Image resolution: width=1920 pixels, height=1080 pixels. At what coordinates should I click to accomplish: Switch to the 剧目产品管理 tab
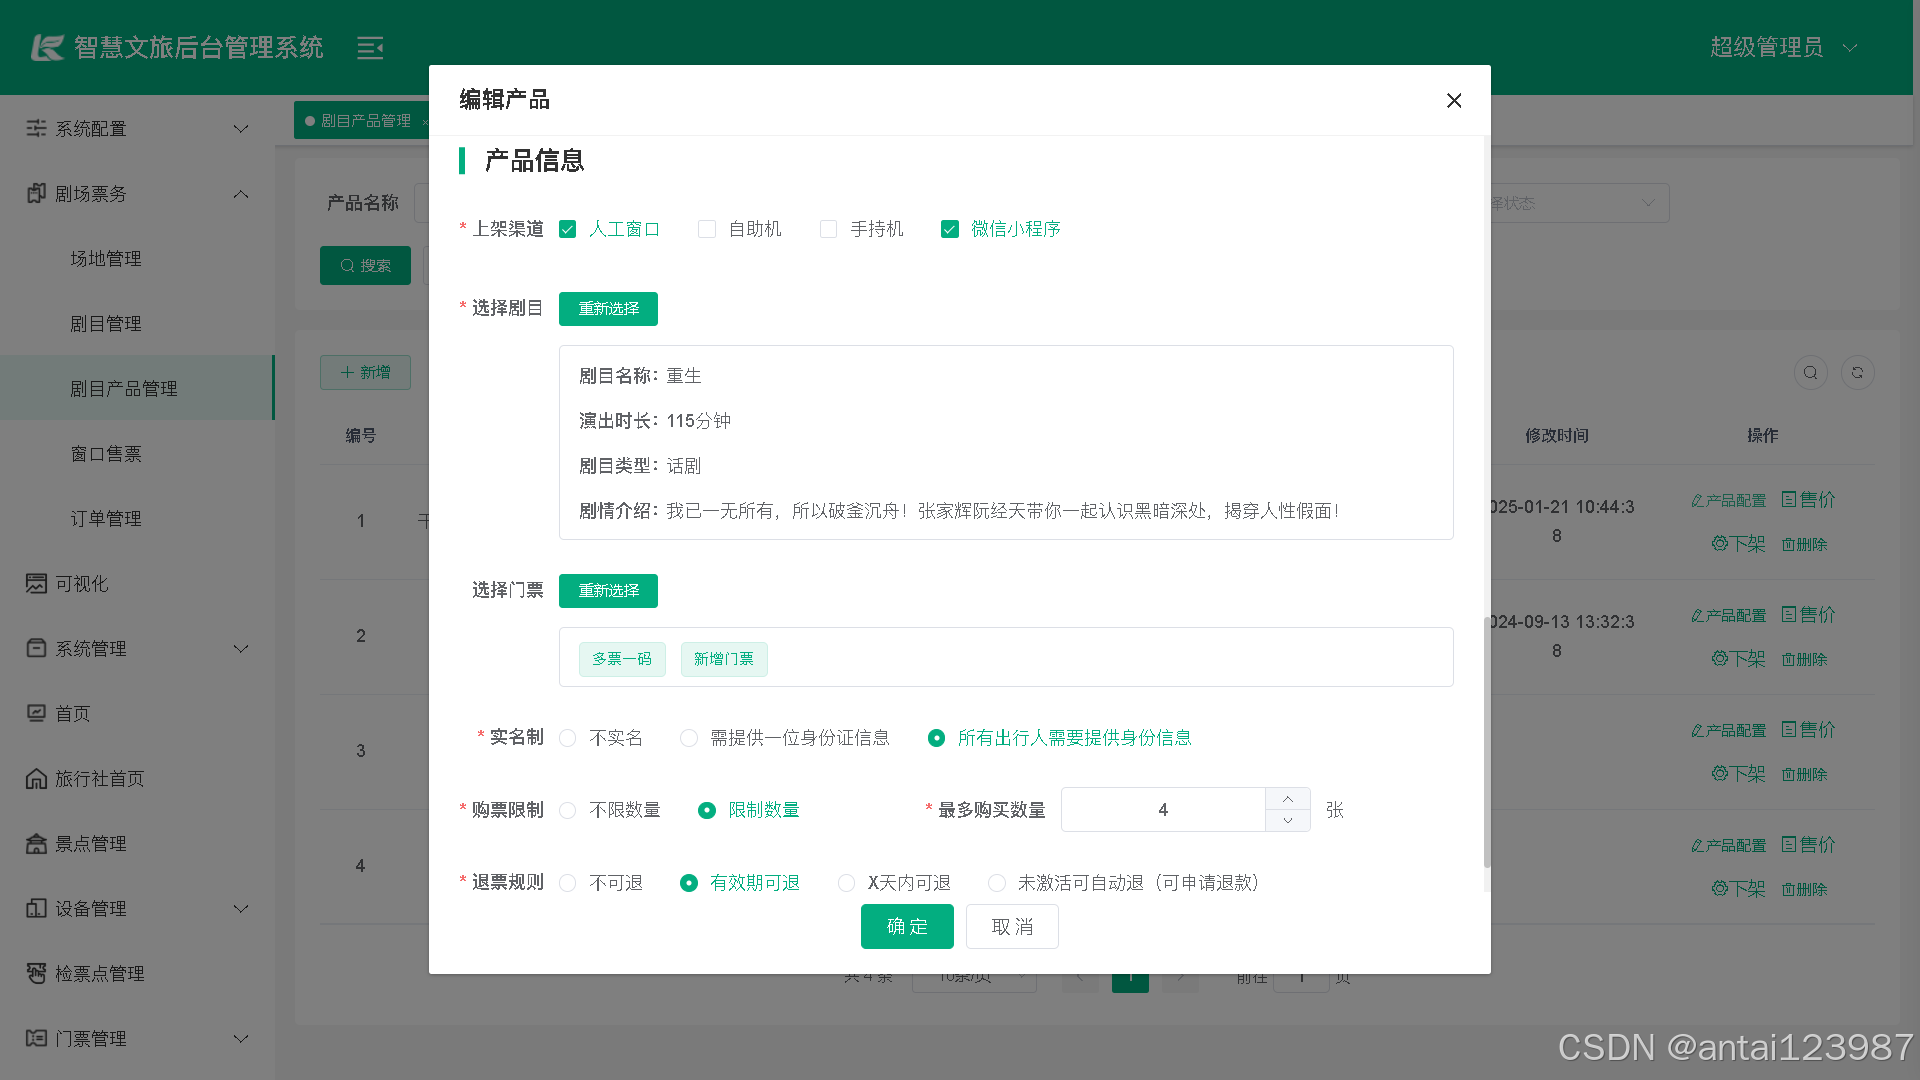pos(367,120)
